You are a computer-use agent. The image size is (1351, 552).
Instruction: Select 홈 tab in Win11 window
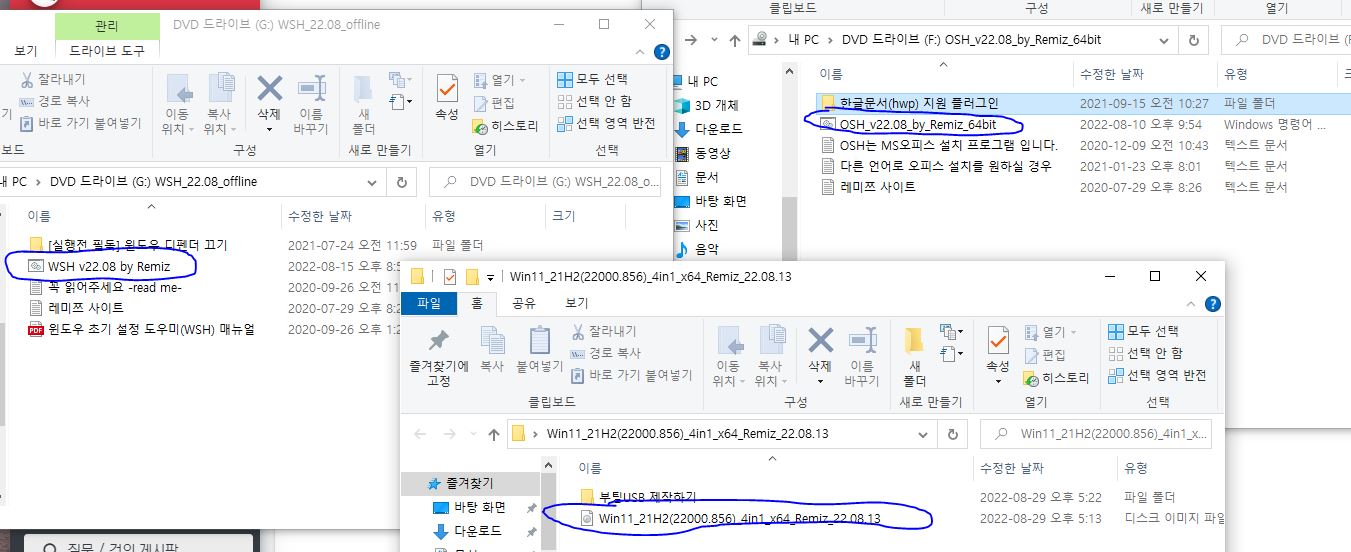[478, 303]
